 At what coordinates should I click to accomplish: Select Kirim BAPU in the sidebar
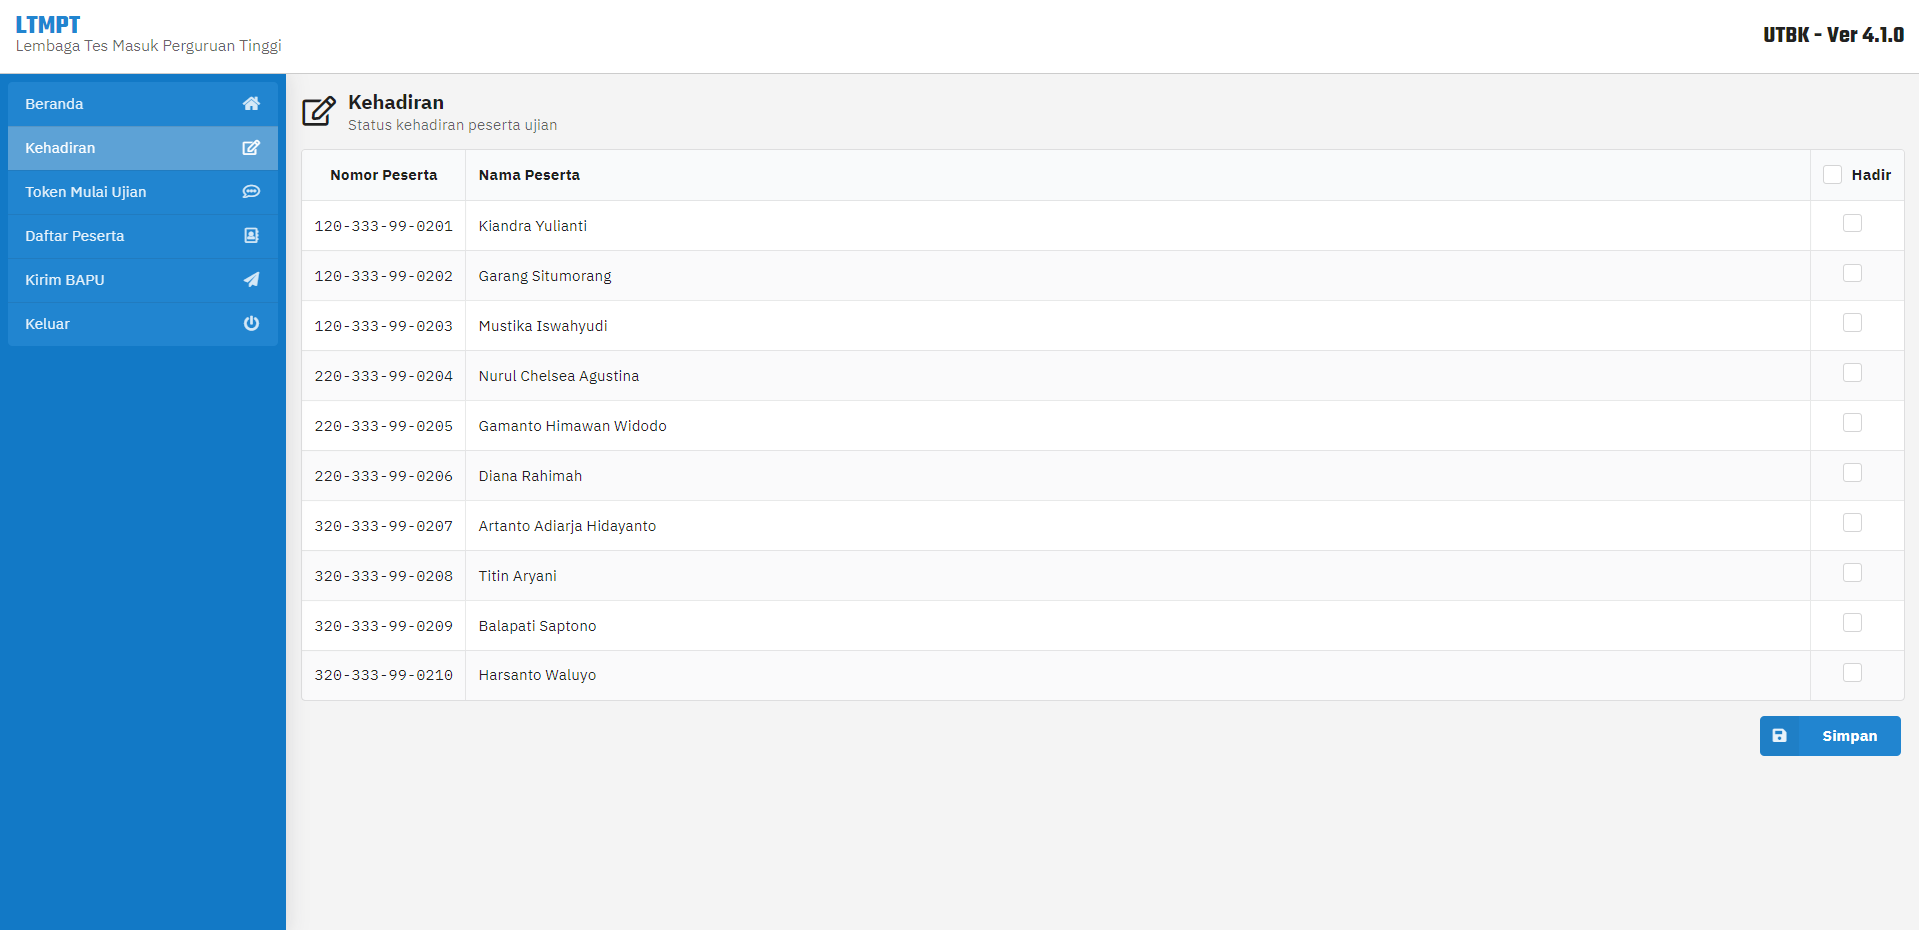coord(143,280)
